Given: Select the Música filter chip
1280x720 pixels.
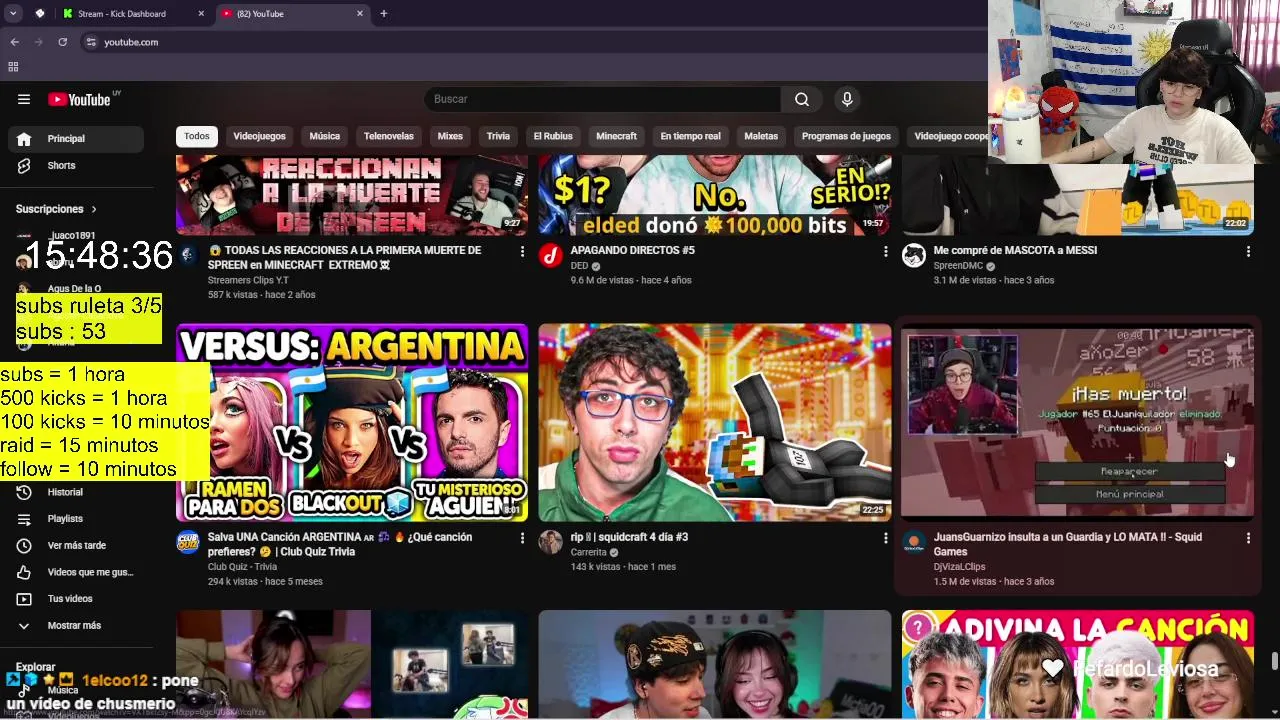Looking at the screenshot, I should click(324, 136).
